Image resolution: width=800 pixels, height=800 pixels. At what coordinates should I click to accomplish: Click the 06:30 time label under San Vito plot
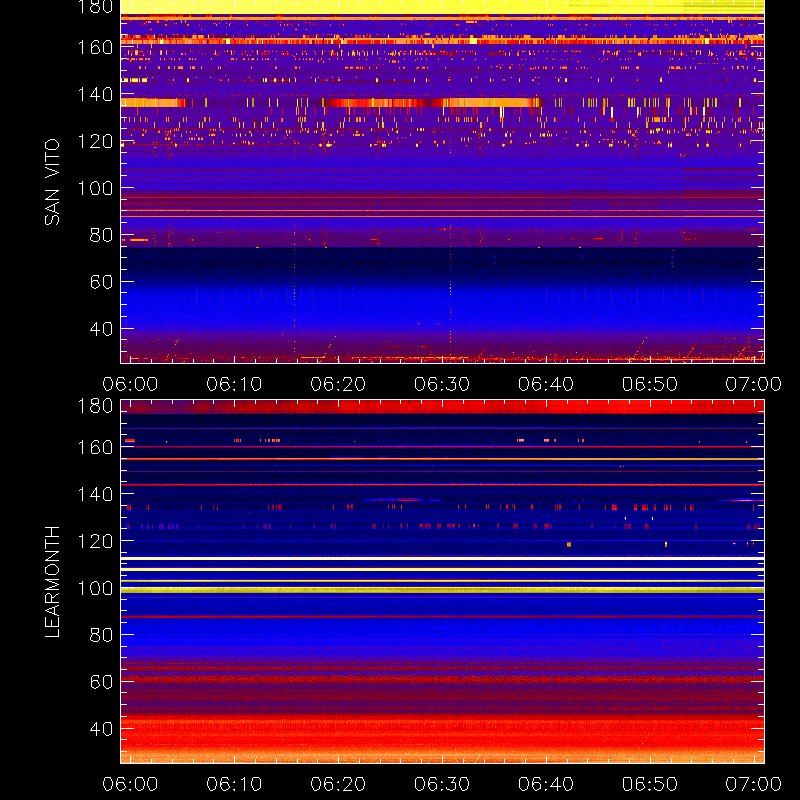(442, 384)
